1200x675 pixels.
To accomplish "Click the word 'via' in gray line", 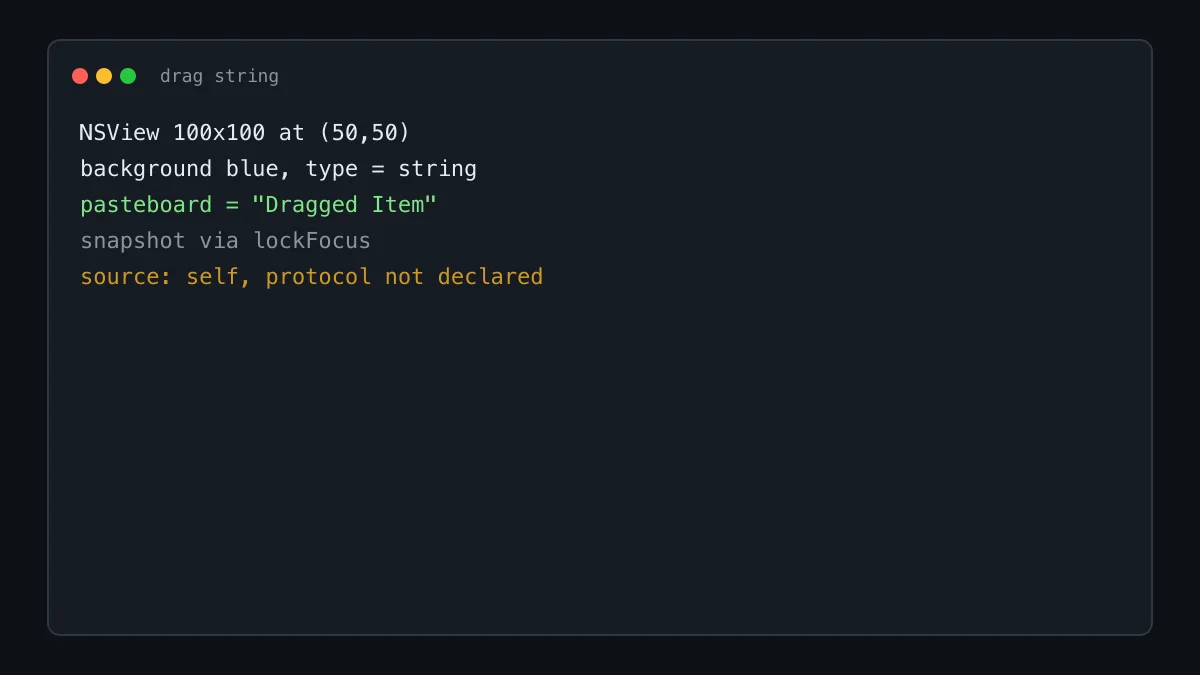I will click(219, 240).
